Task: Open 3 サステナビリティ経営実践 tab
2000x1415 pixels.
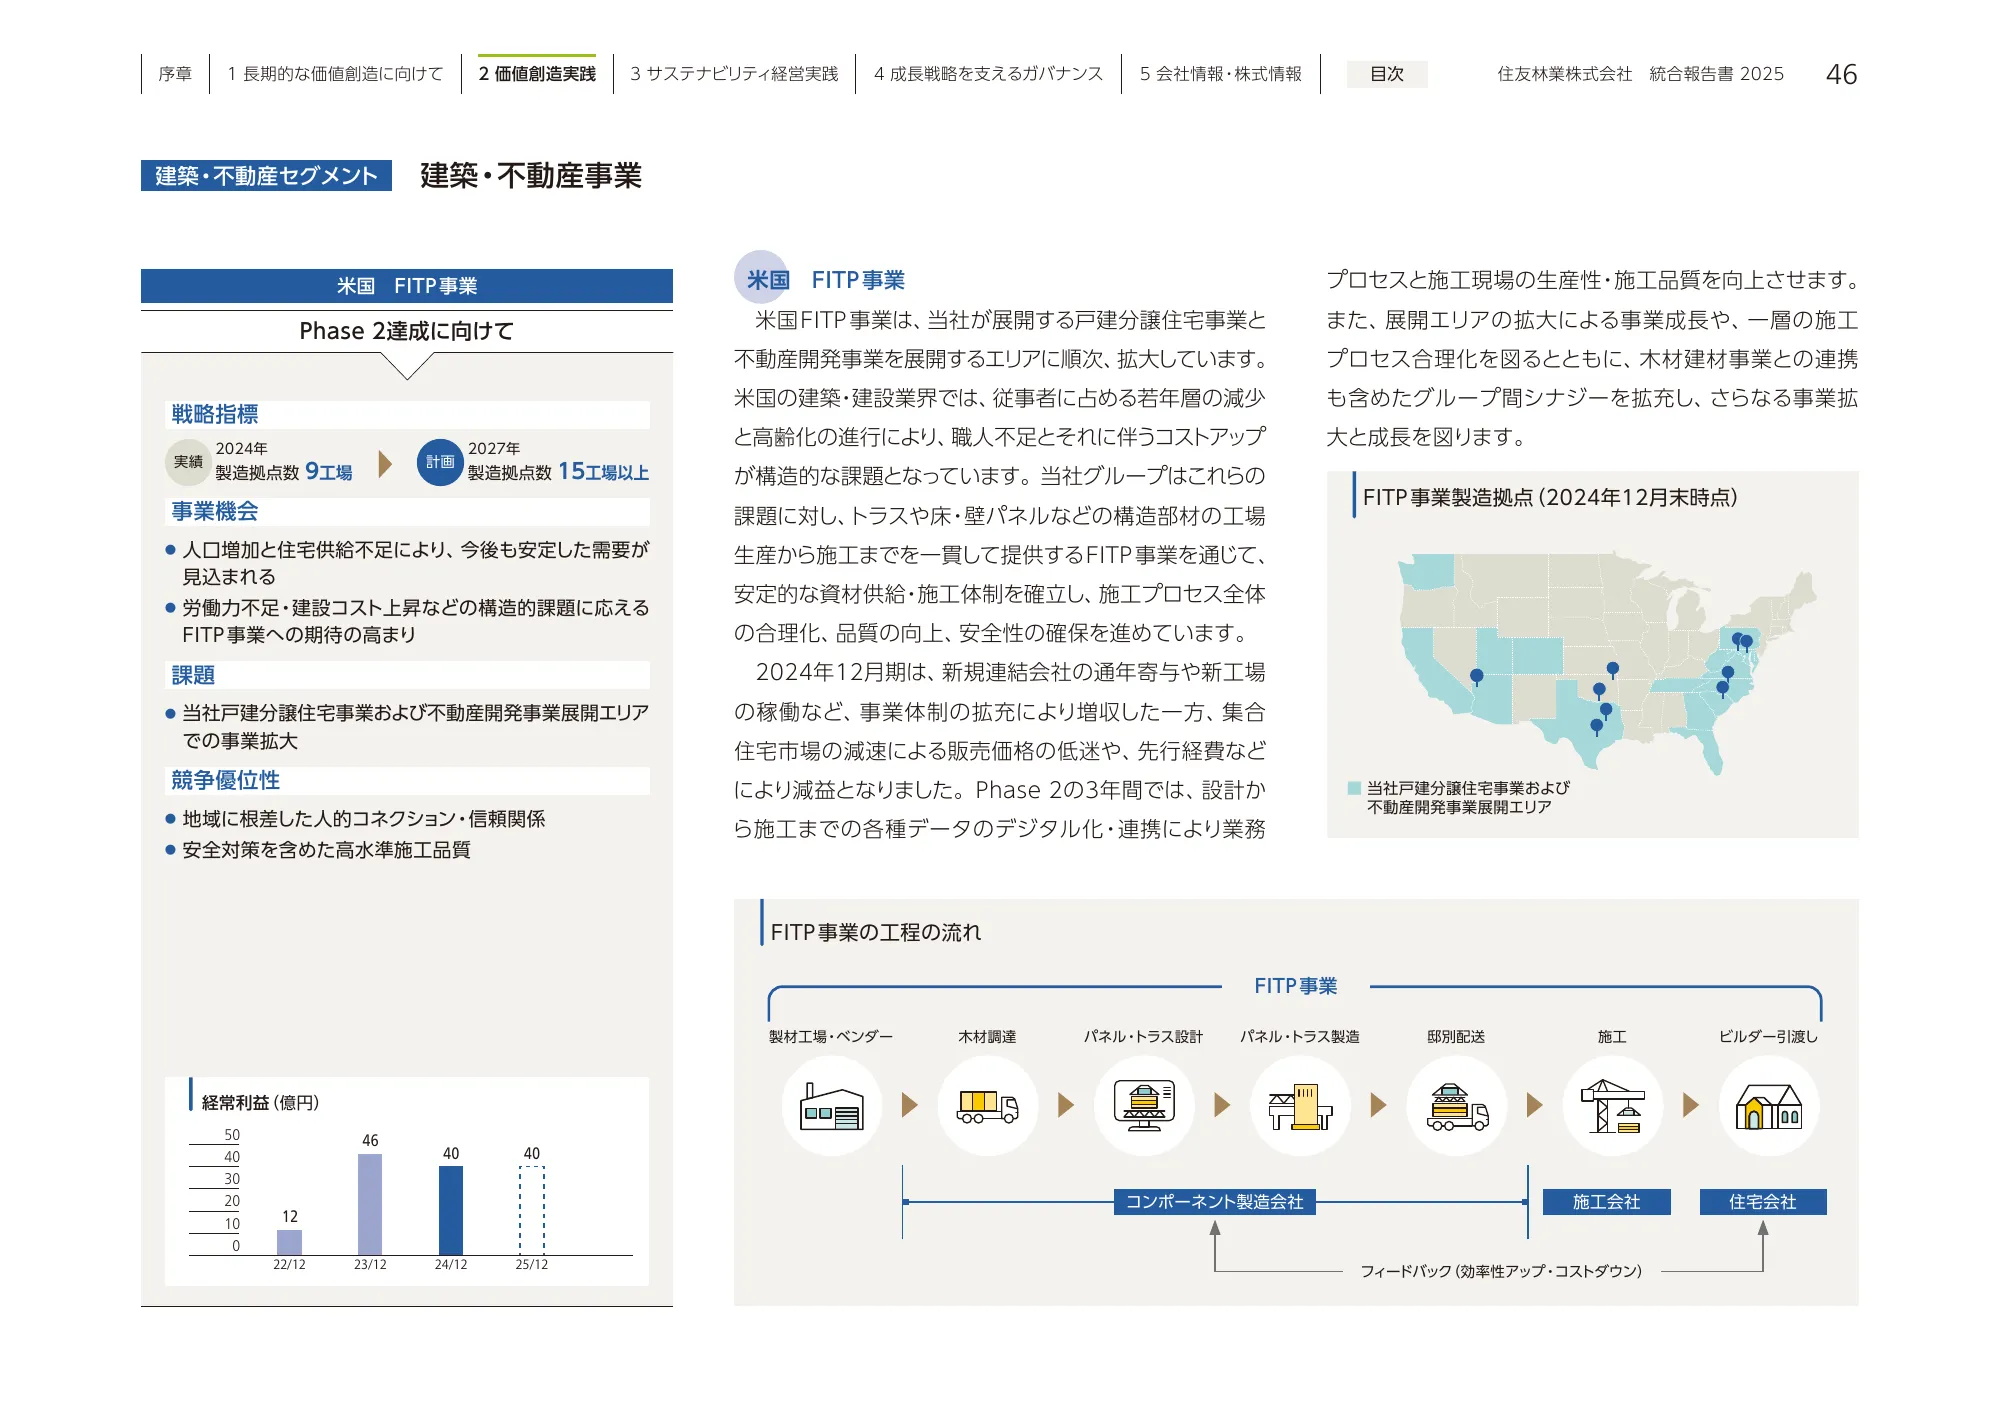Action: point(734,74)
